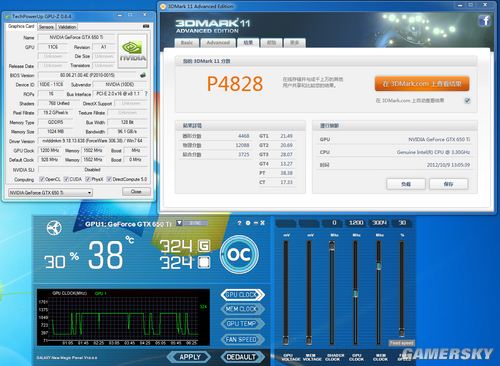
Task: Click the GPU CLOCK slider handle
Action: pos(355,293)
